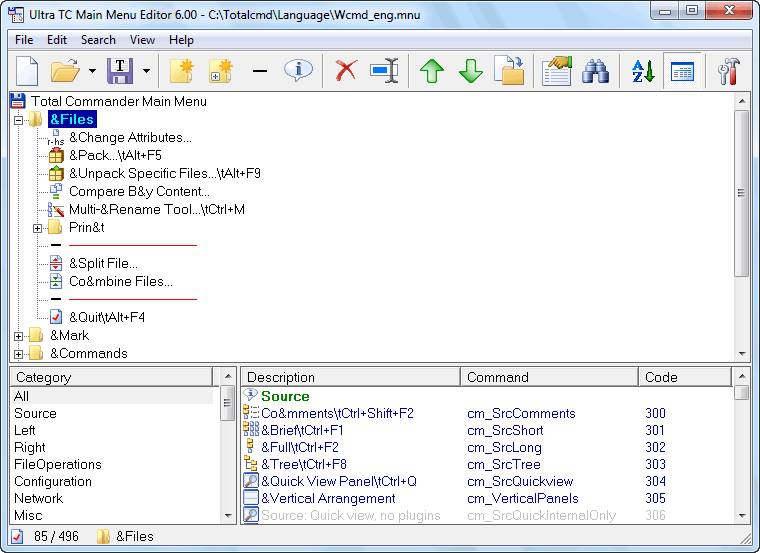Click the move to folder icon
This screenshot has width=760, height=553.
pyautogui.click(x=509, y=71)
